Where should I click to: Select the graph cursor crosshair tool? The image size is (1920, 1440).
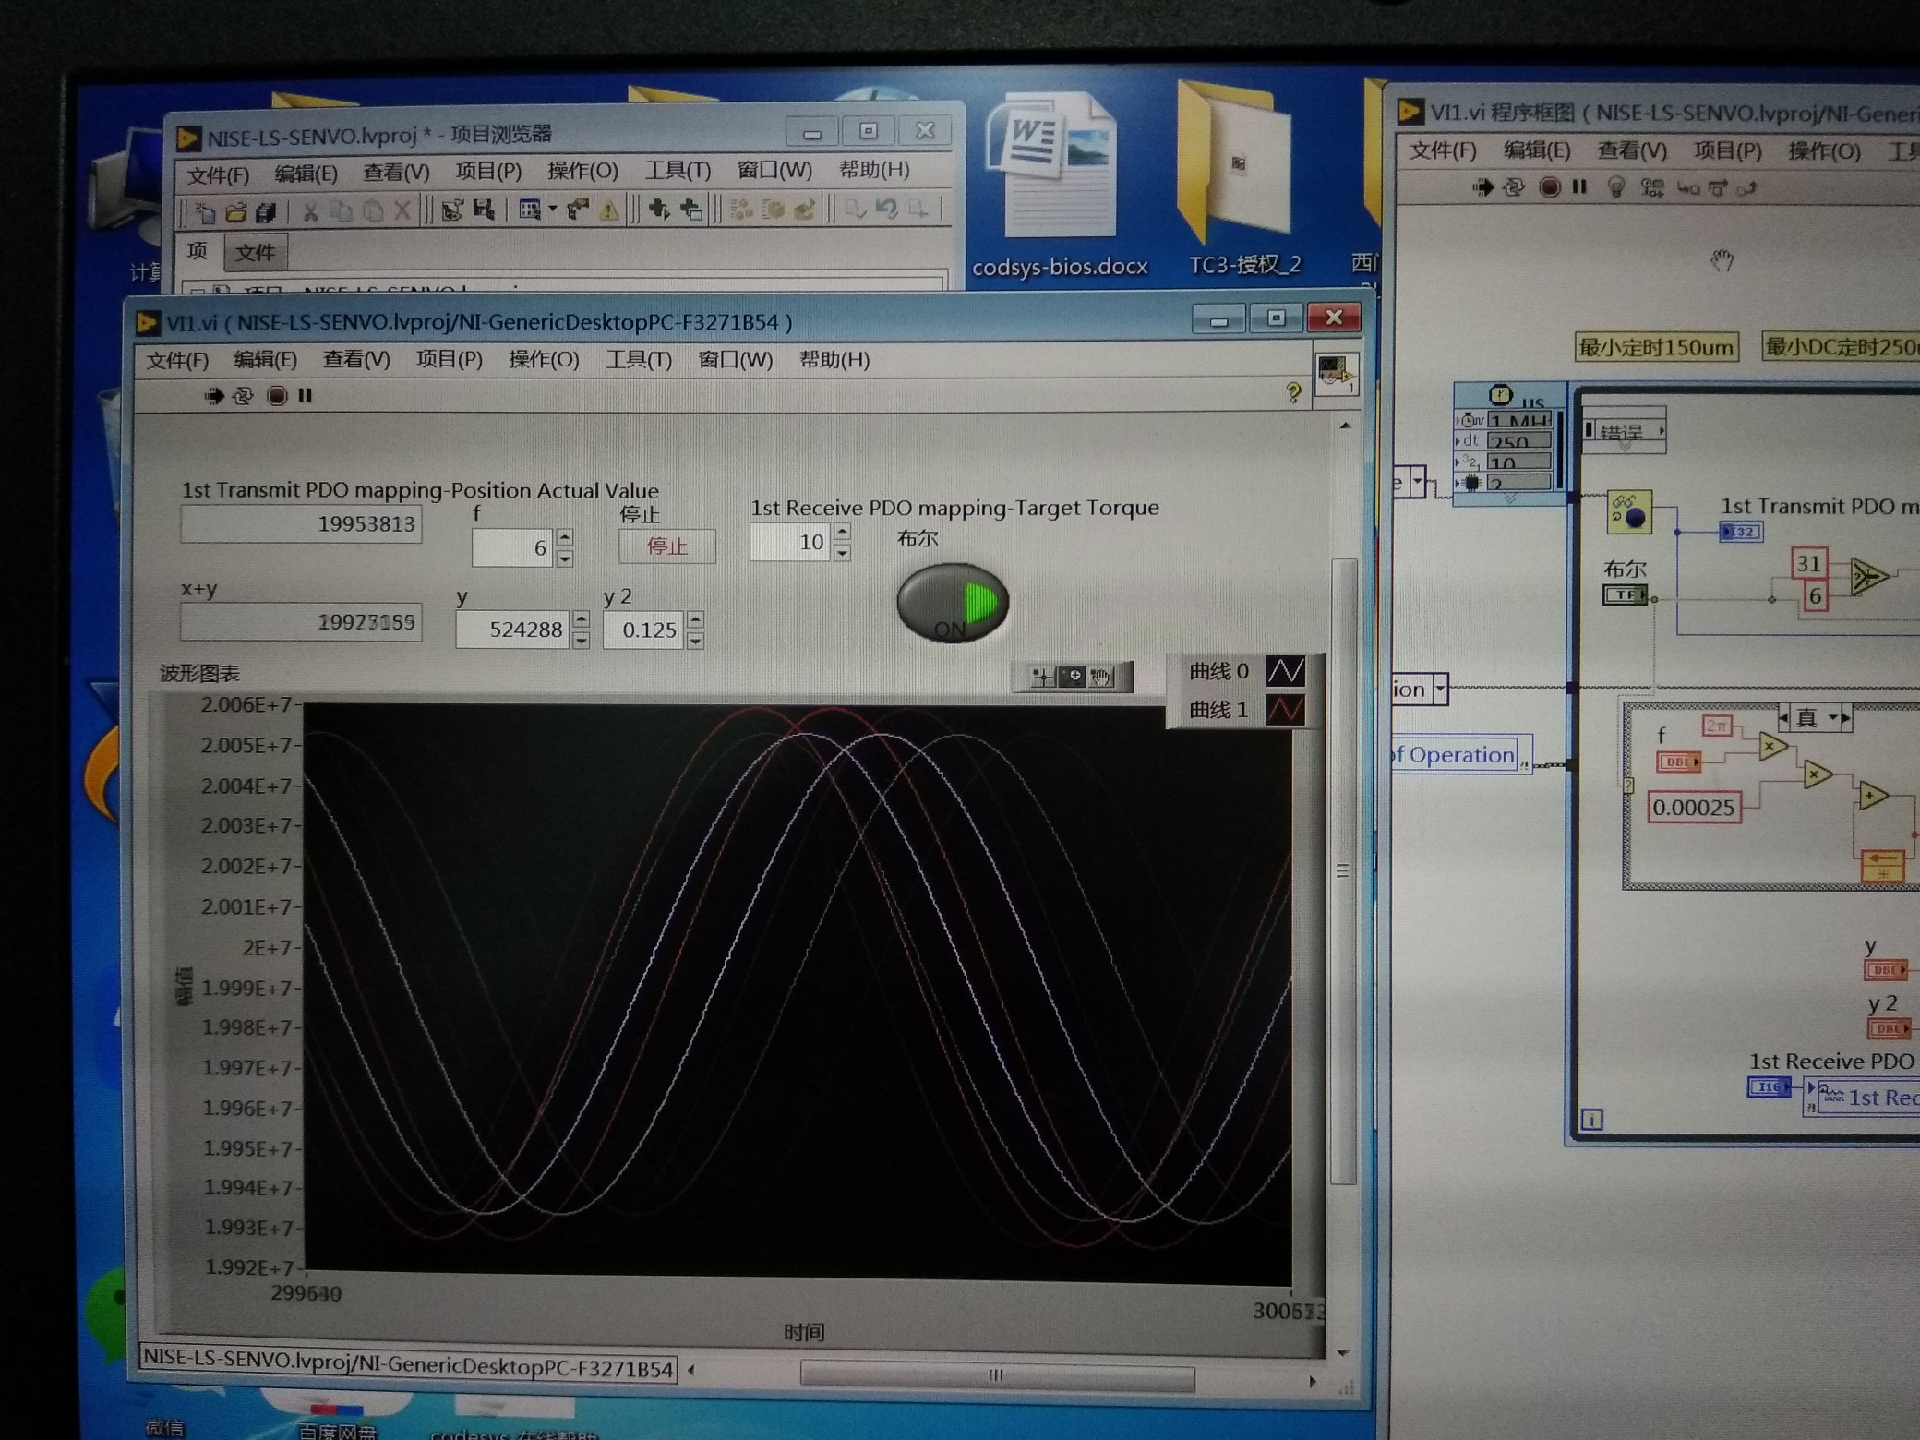(x=1042, y=677)
